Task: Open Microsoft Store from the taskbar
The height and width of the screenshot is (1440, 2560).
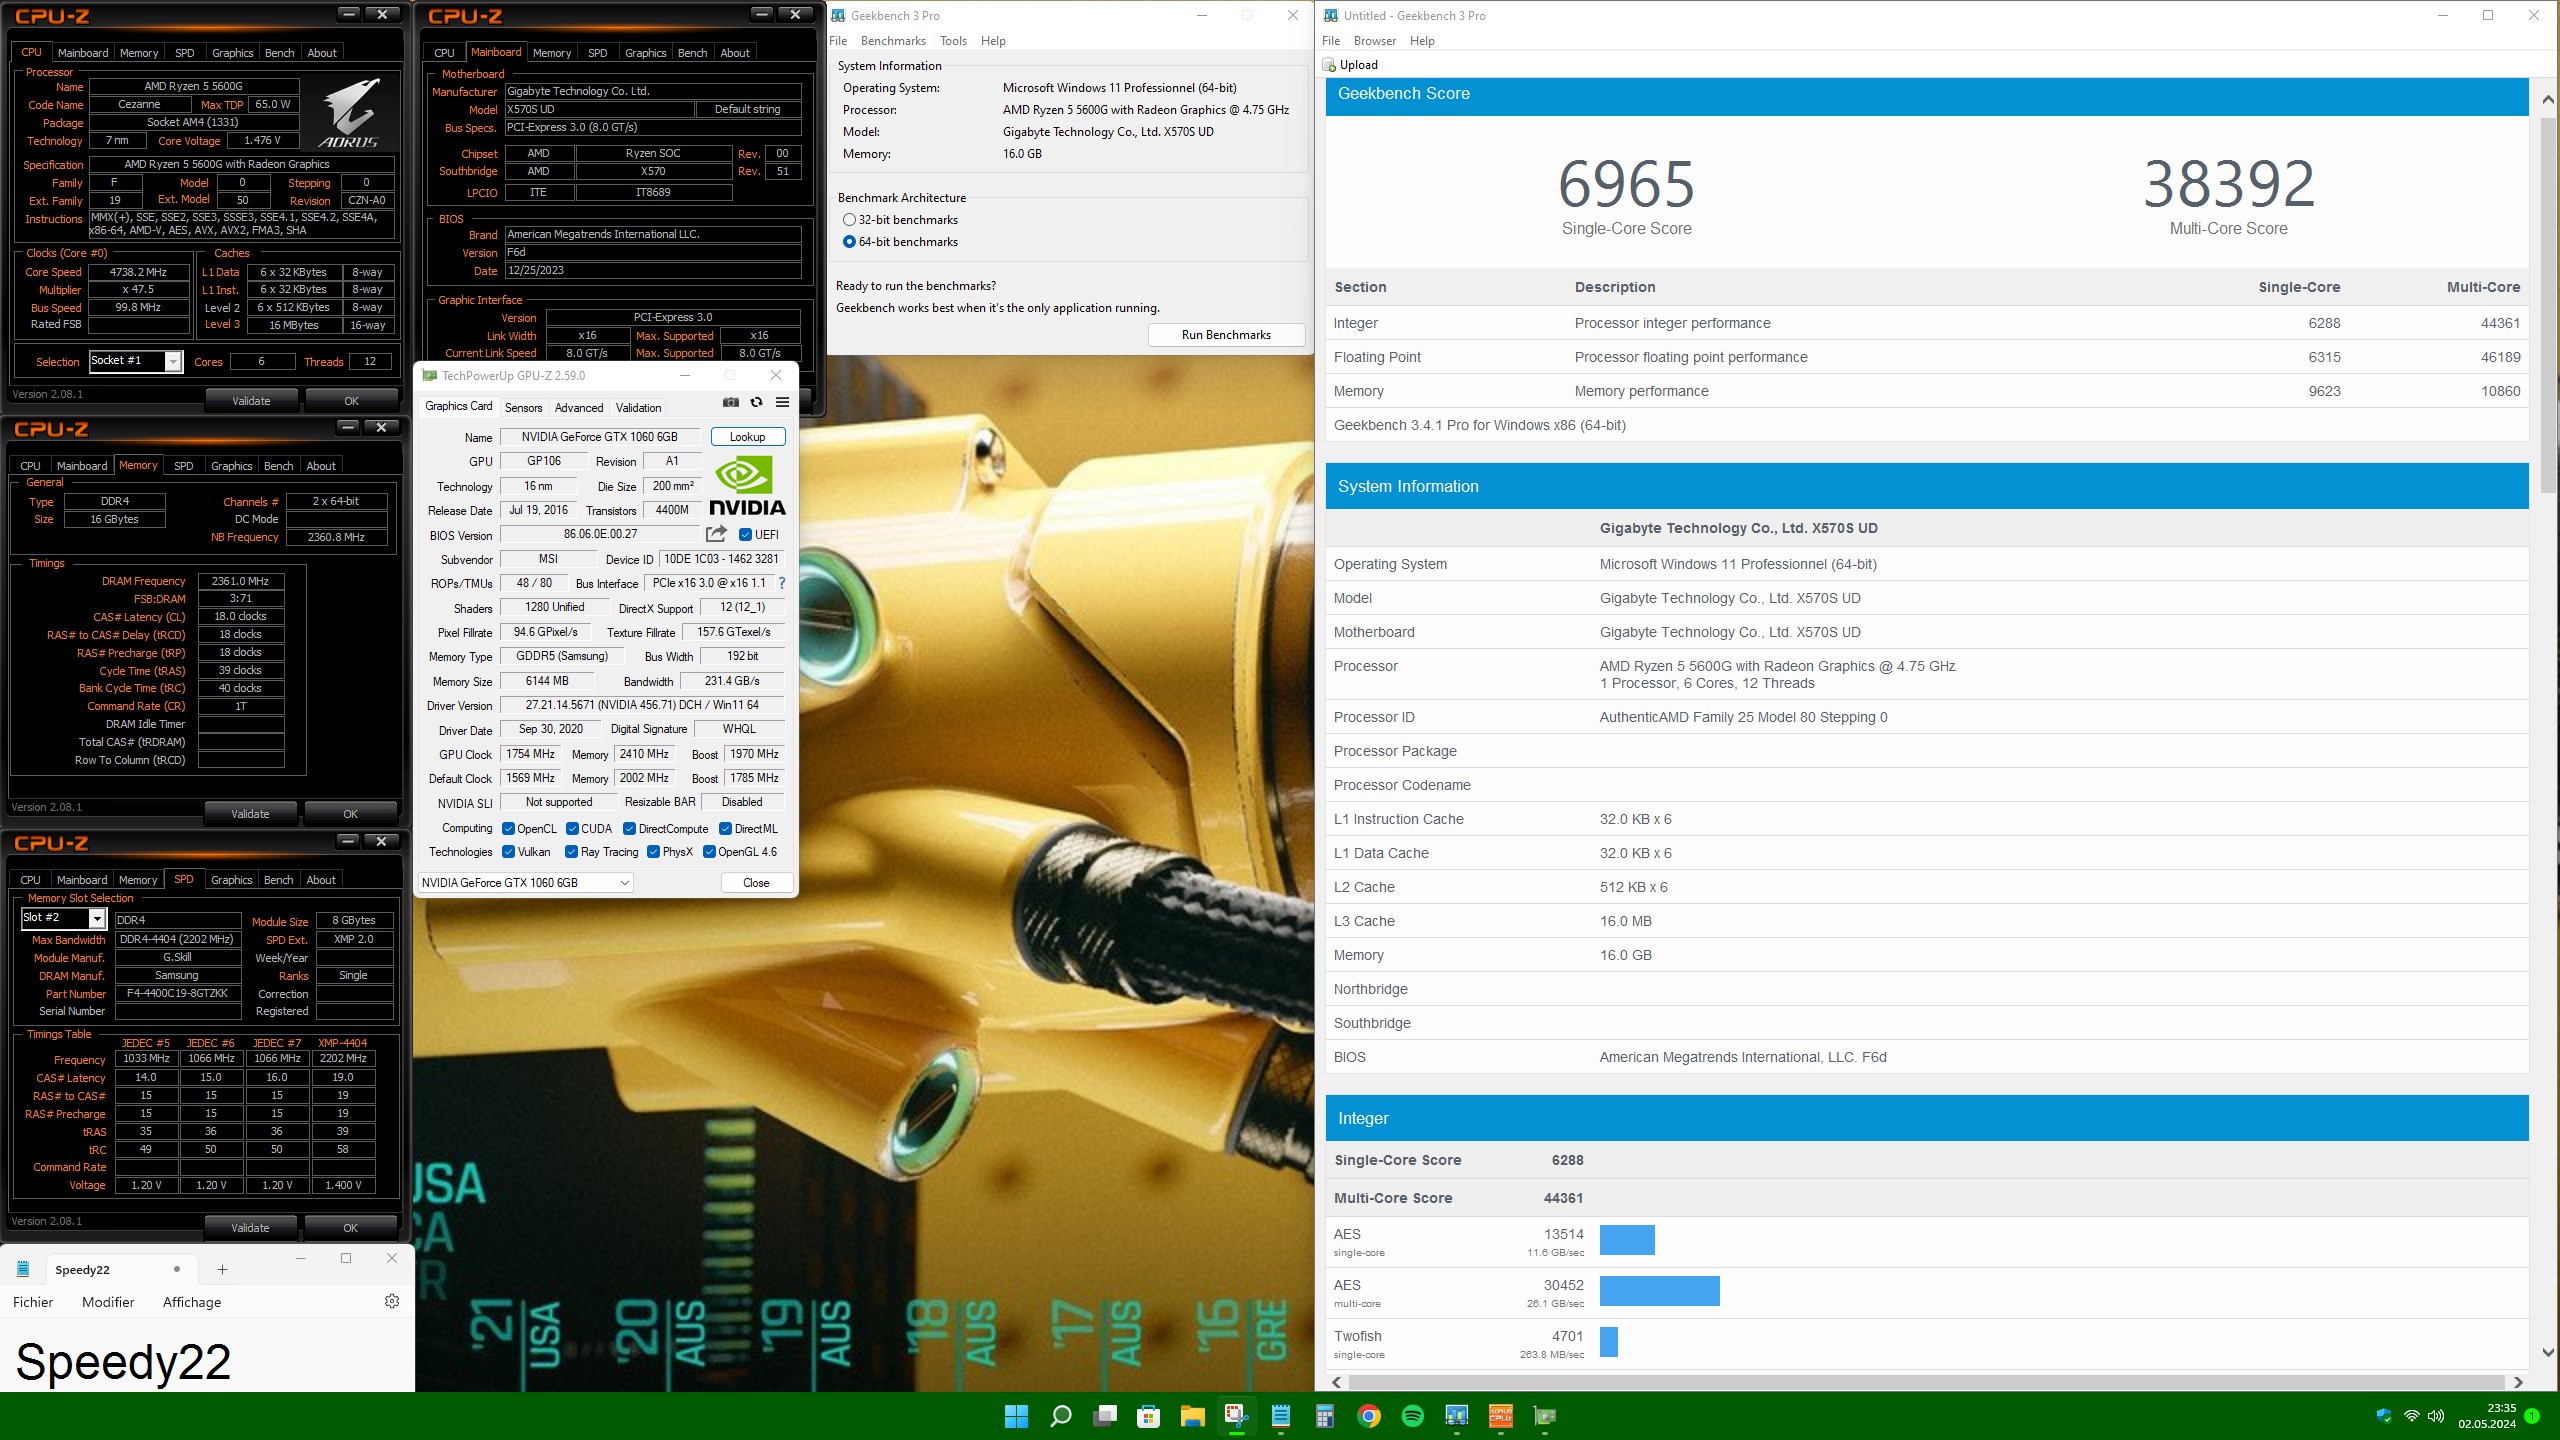Action: click(1148, 1416)
